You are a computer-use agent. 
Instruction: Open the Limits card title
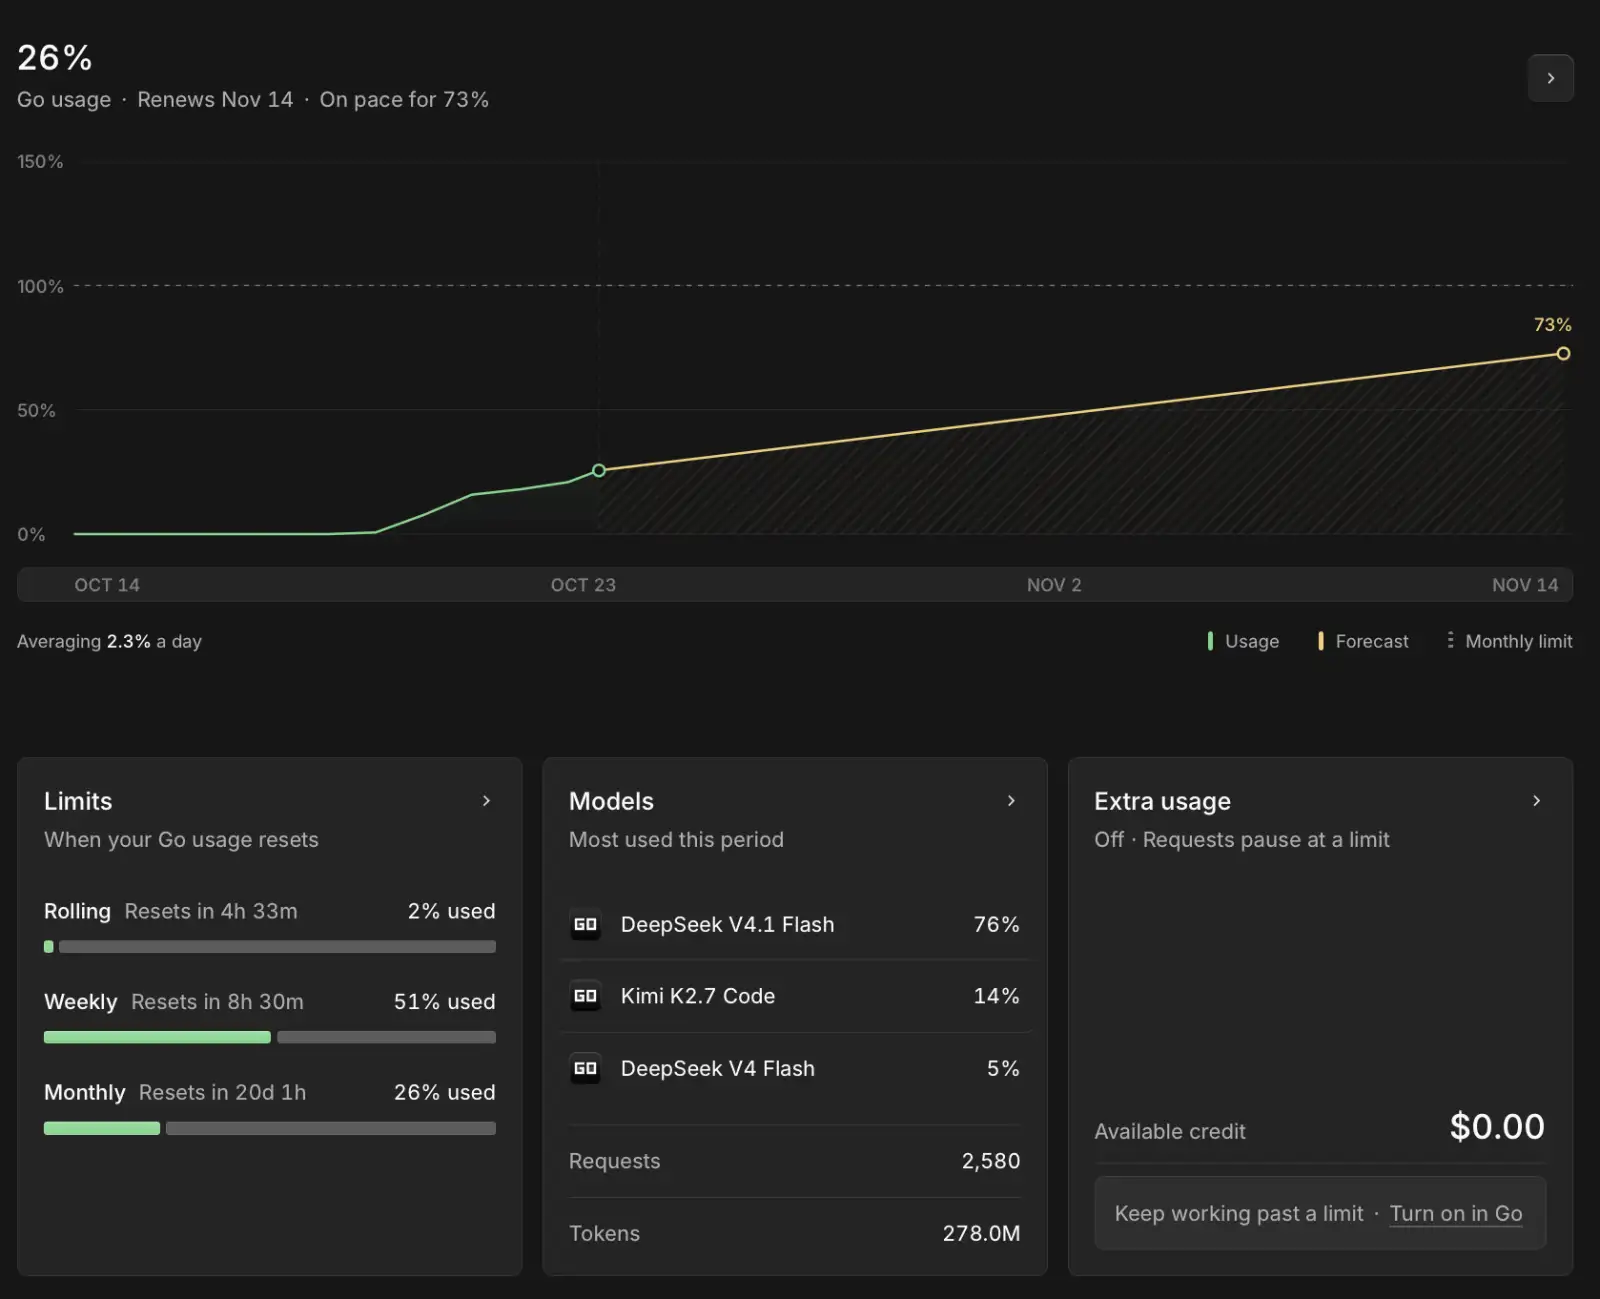pyautogui.click(x=78, y=801)
